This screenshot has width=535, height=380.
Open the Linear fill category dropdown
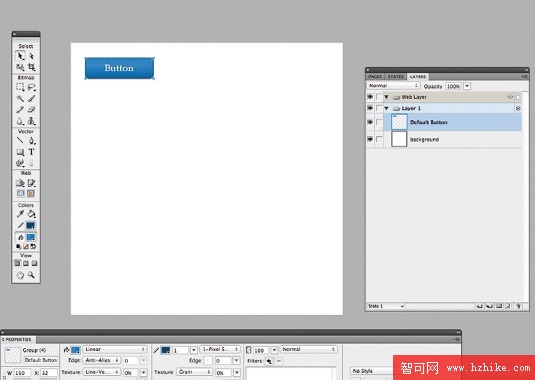115,349
